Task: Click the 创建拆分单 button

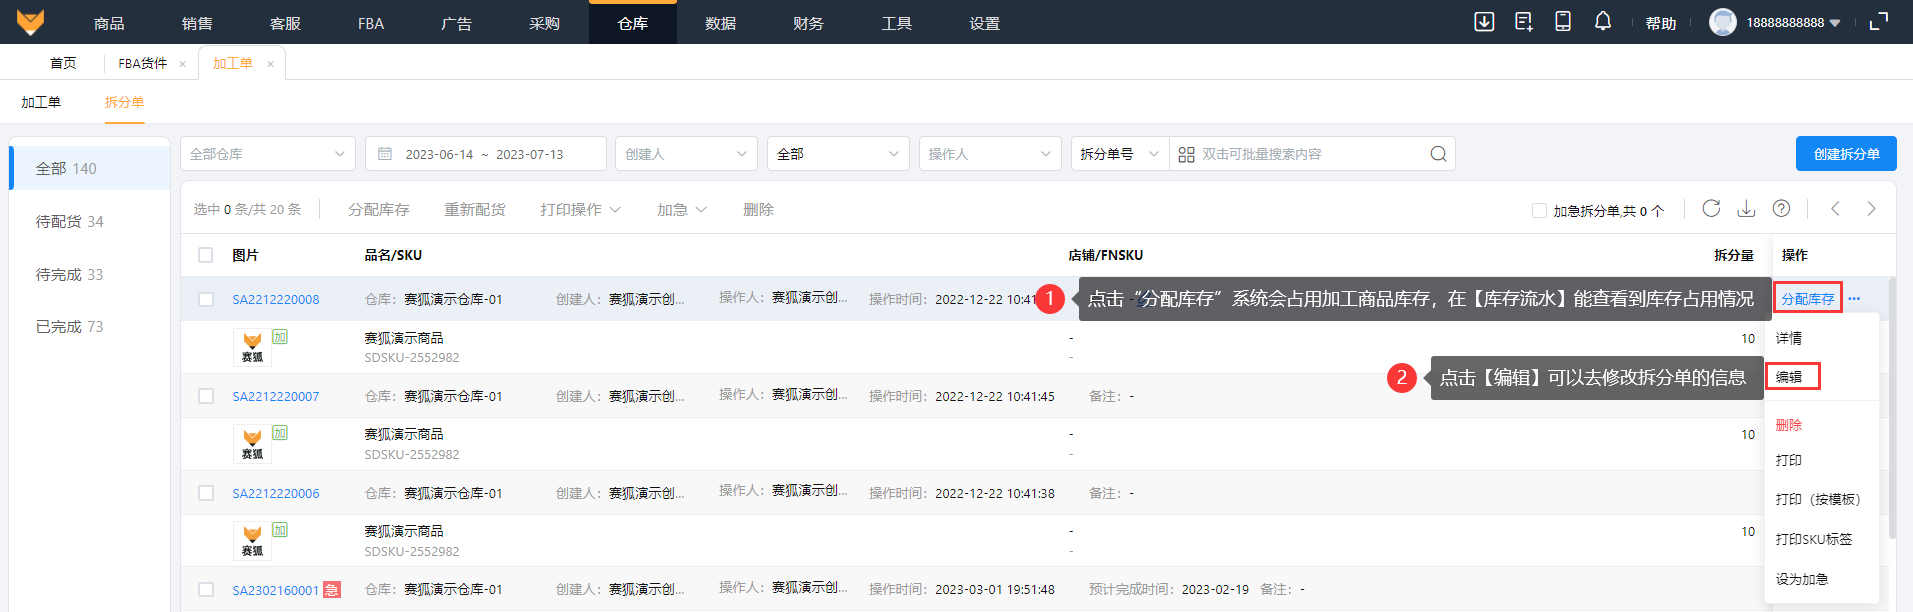Action: pyautogui.click(x=1846, y=154)
